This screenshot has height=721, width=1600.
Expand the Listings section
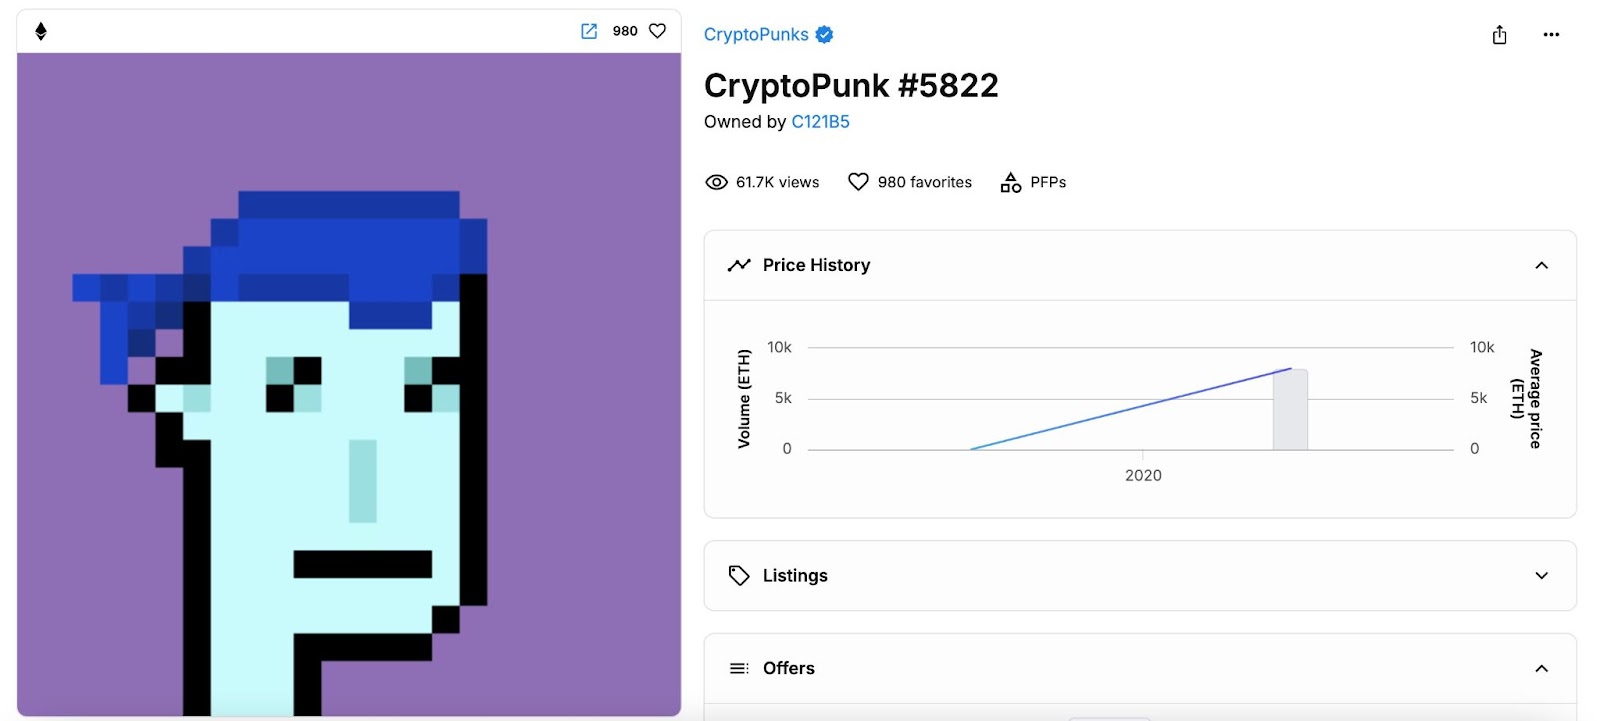[x=1541, y=576]
